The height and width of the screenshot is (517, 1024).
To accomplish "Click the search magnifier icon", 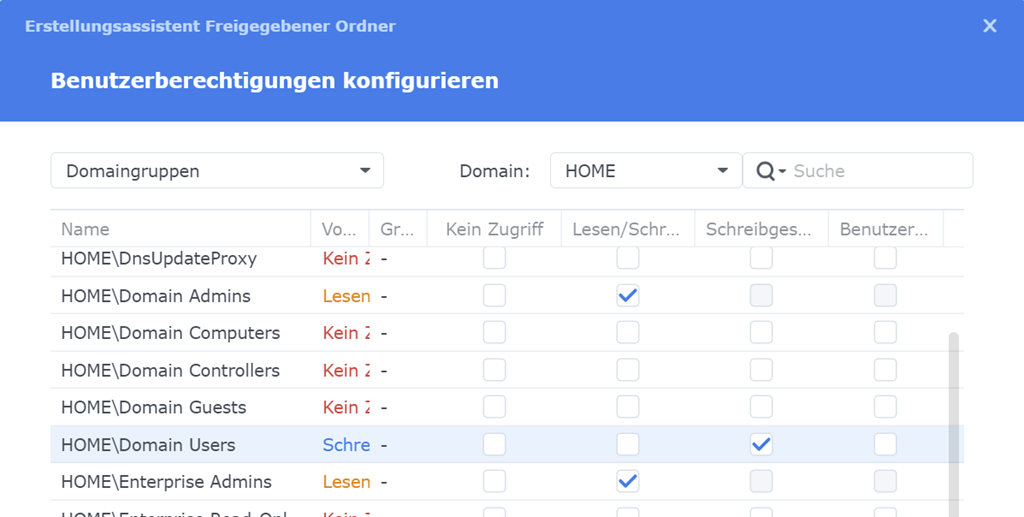I will [767, 171].
